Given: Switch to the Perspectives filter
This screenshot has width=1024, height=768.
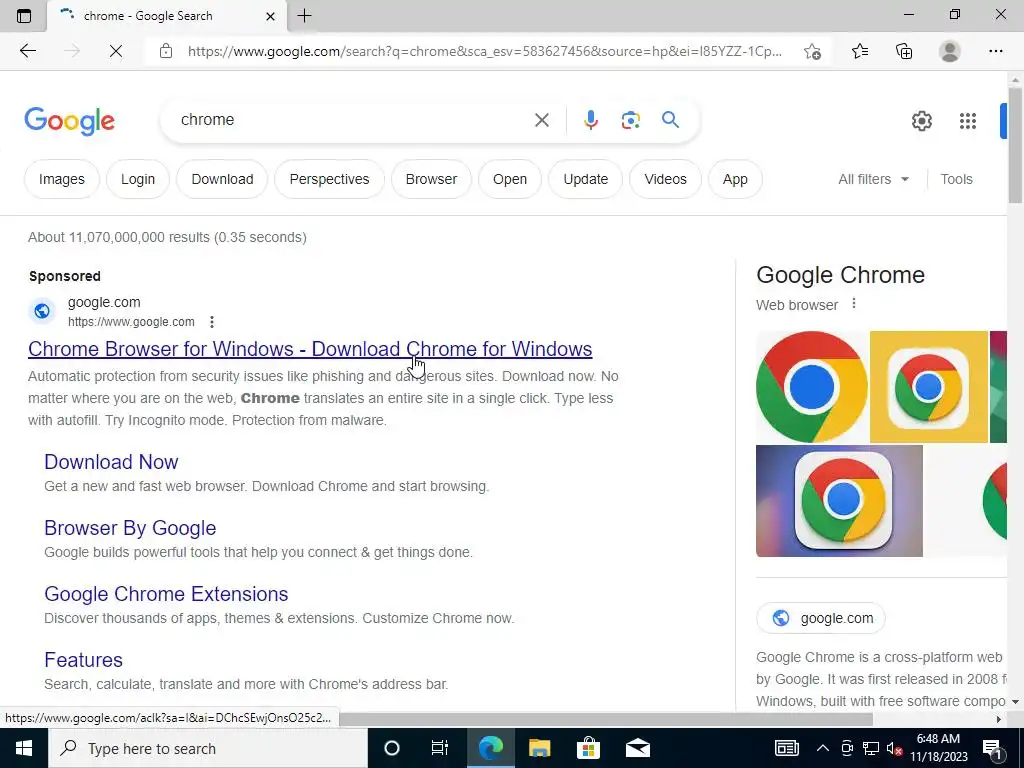Looking at the screenshot, I should pos(329,179).
